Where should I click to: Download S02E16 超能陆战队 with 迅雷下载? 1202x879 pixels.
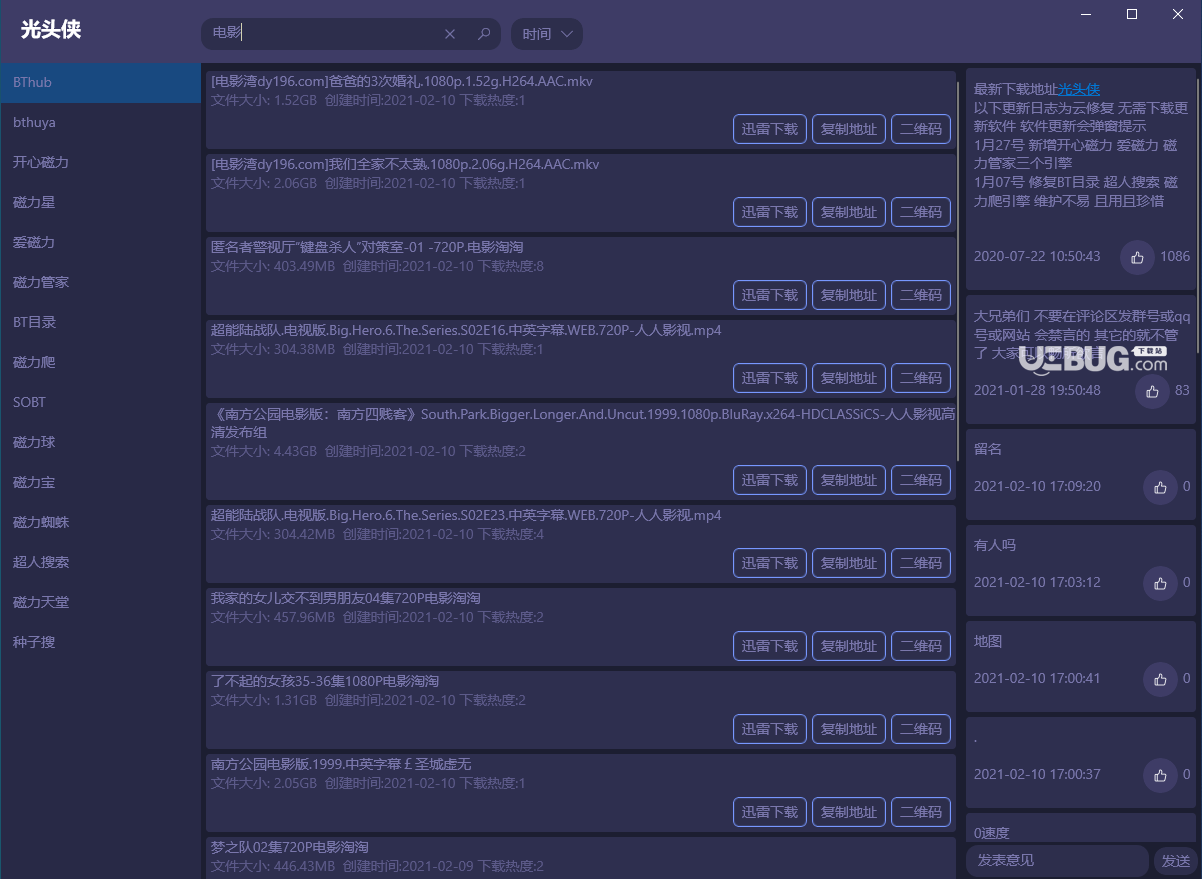click(770, 378)
